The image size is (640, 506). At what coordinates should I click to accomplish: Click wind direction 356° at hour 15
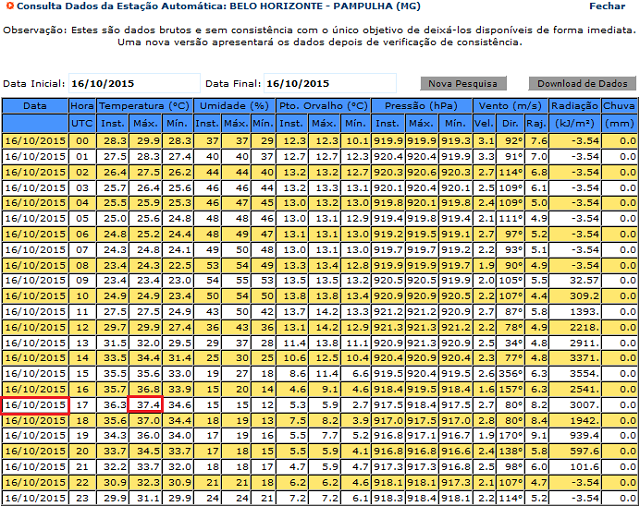[510, 374]
